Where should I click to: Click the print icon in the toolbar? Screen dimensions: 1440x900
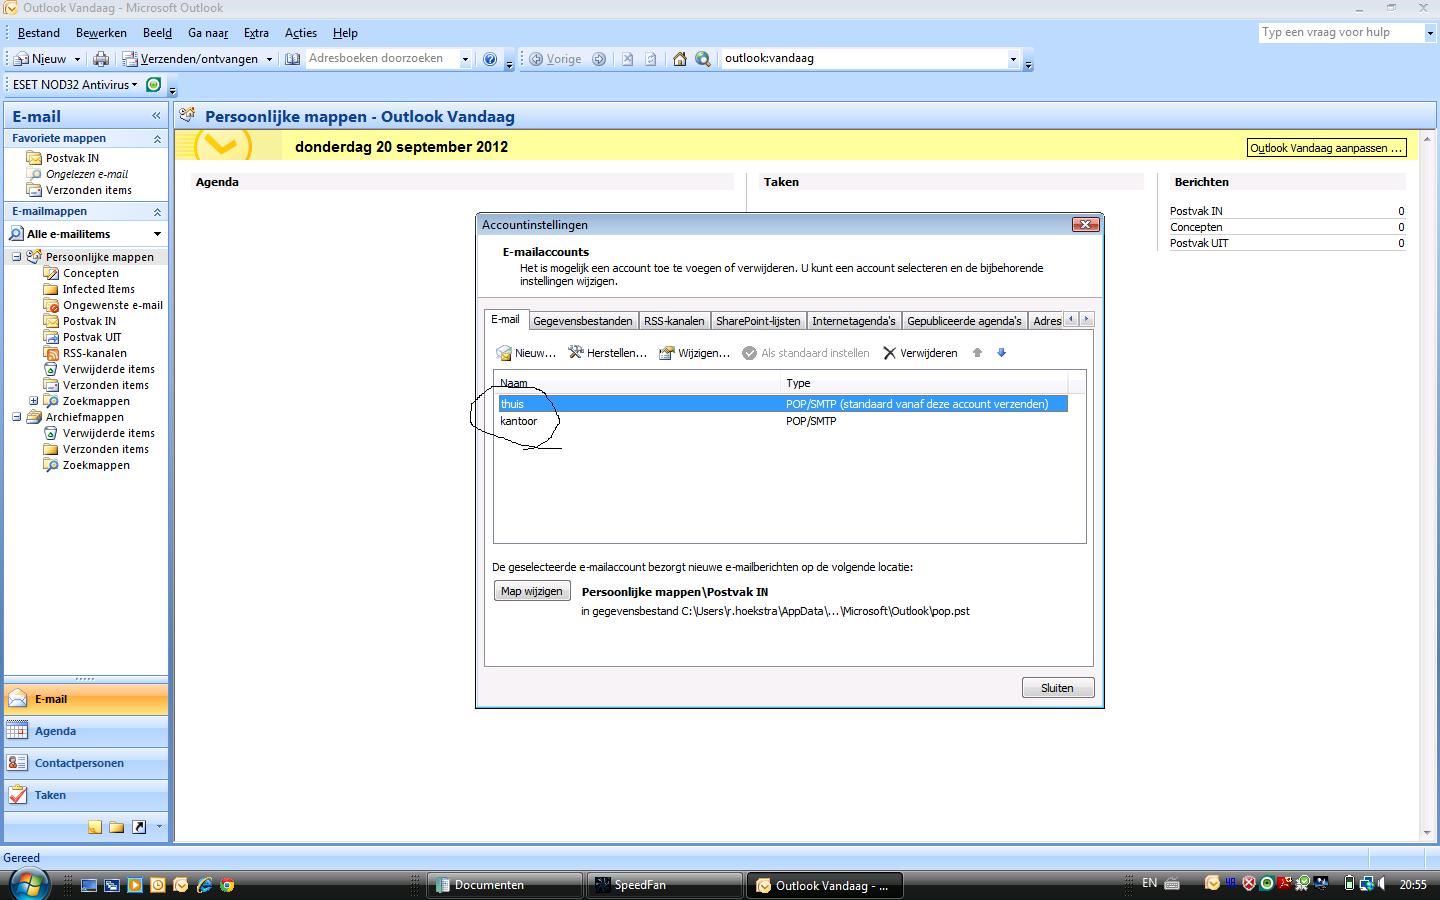tap(101, 59)
